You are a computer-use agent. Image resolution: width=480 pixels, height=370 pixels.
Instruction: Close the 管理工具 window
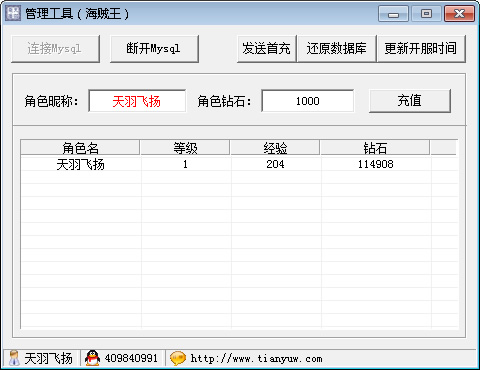(459, 14)
